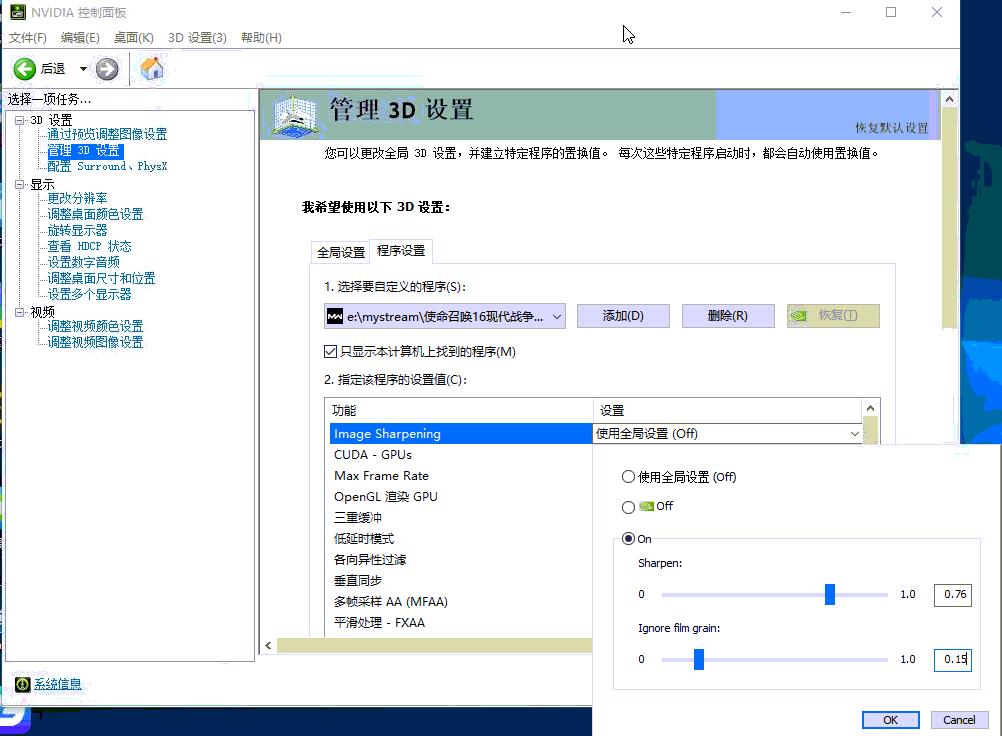Open the 编辑(E) menu
Viewport: 1002px width, 736px height.
[80, 38]
